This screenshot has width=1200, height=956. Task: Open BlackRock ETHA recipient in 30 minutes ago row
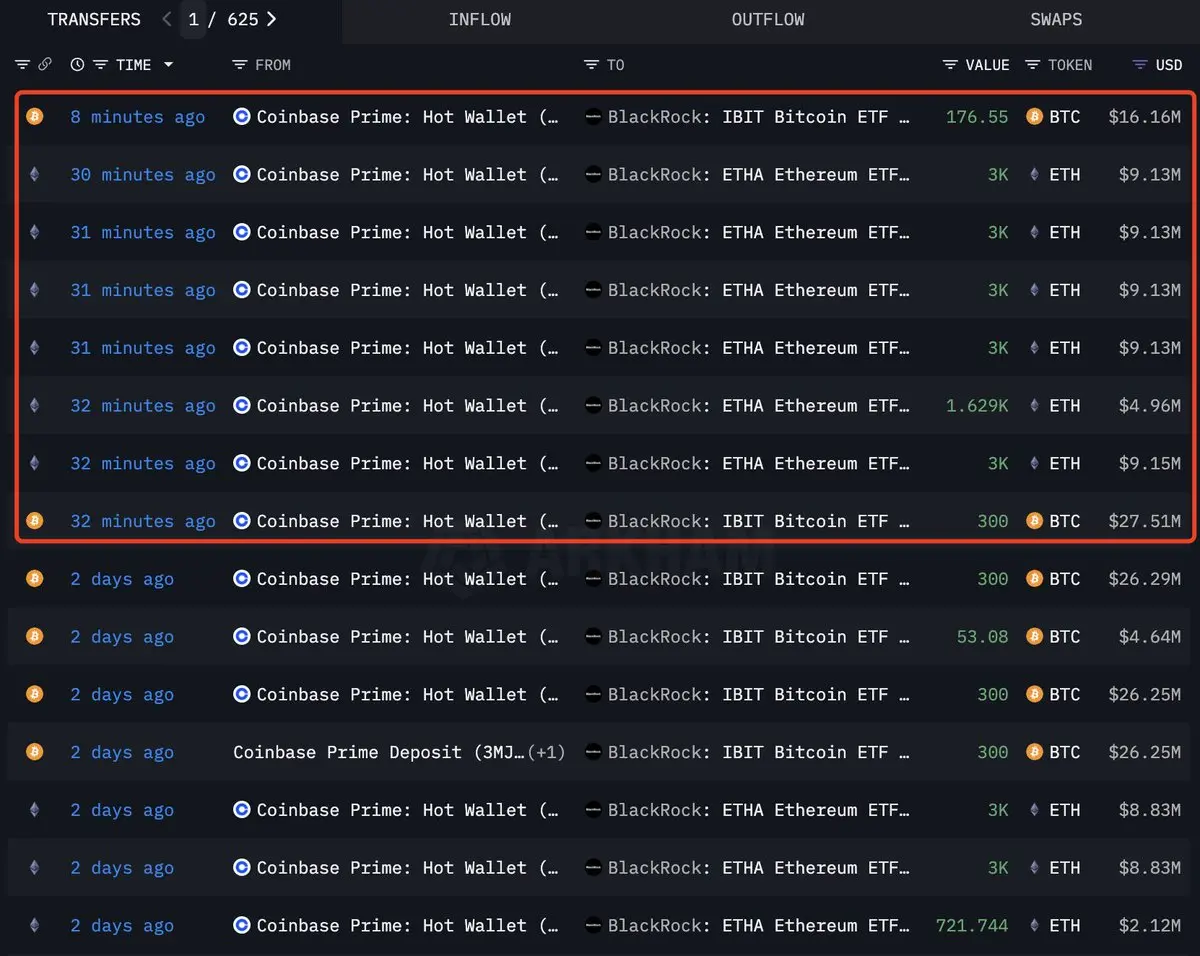759,175
